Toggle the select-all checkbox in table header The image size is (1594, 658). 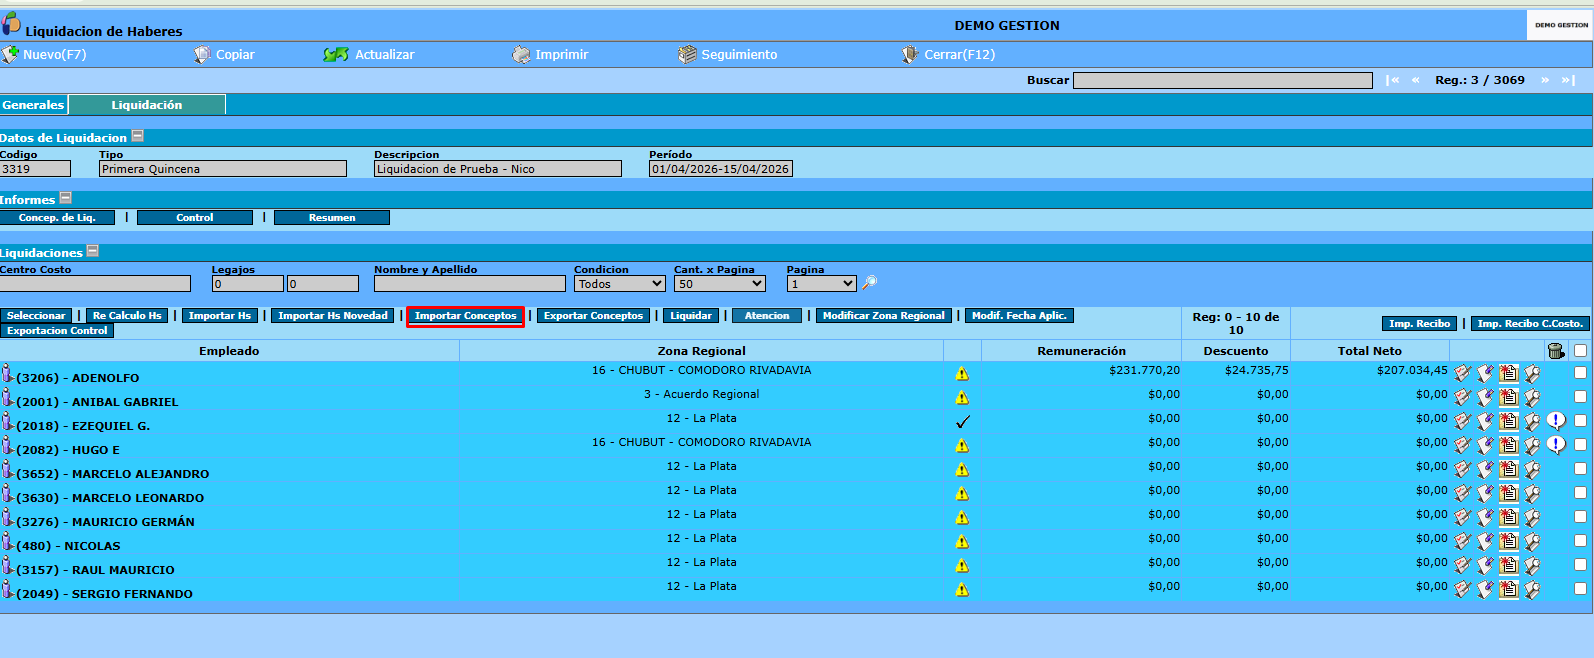tap(1580, 350)
